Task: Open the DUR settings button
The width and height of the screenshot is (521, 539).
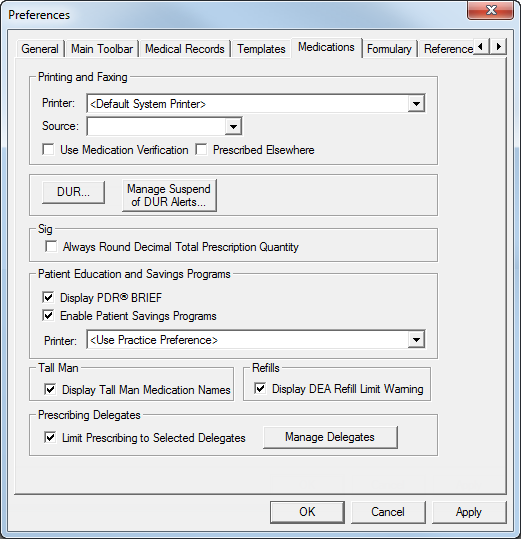Action: (x=73, y=192)
